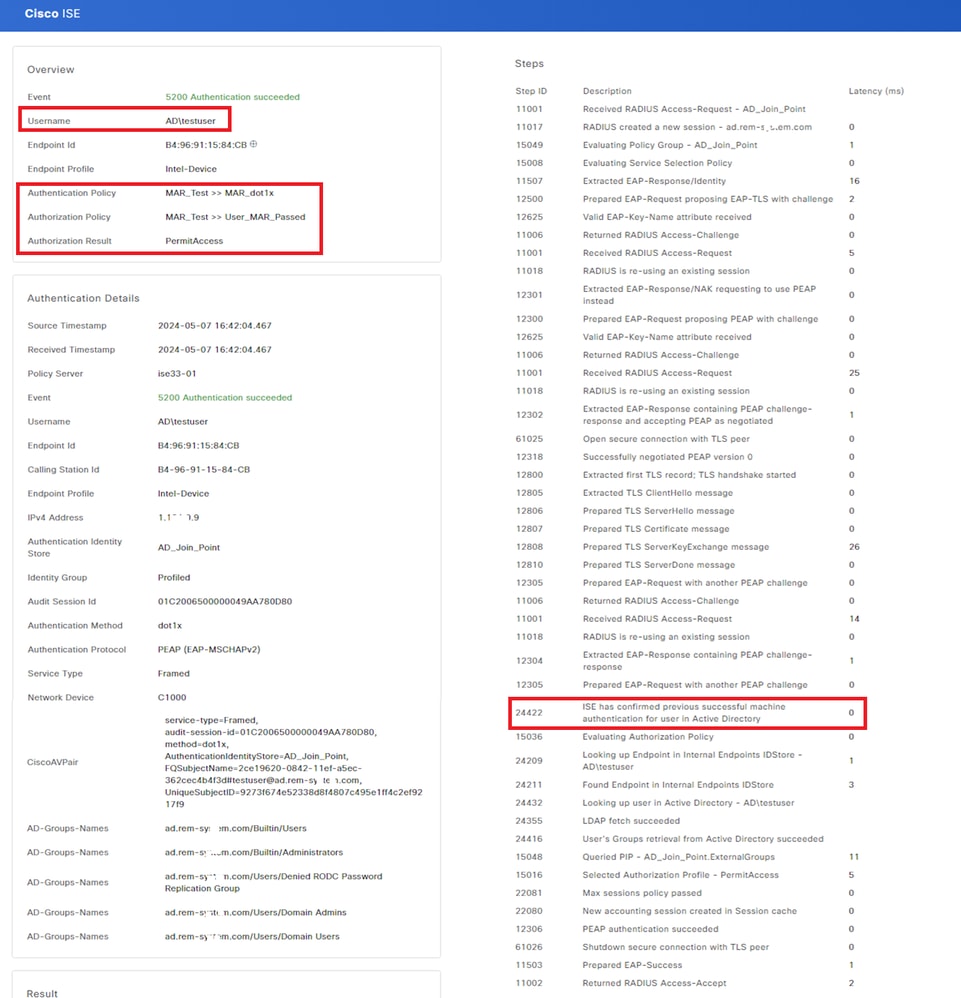
Task: Click the icon beside the Overview Endpoint Id
Action: tap(253, 144)
